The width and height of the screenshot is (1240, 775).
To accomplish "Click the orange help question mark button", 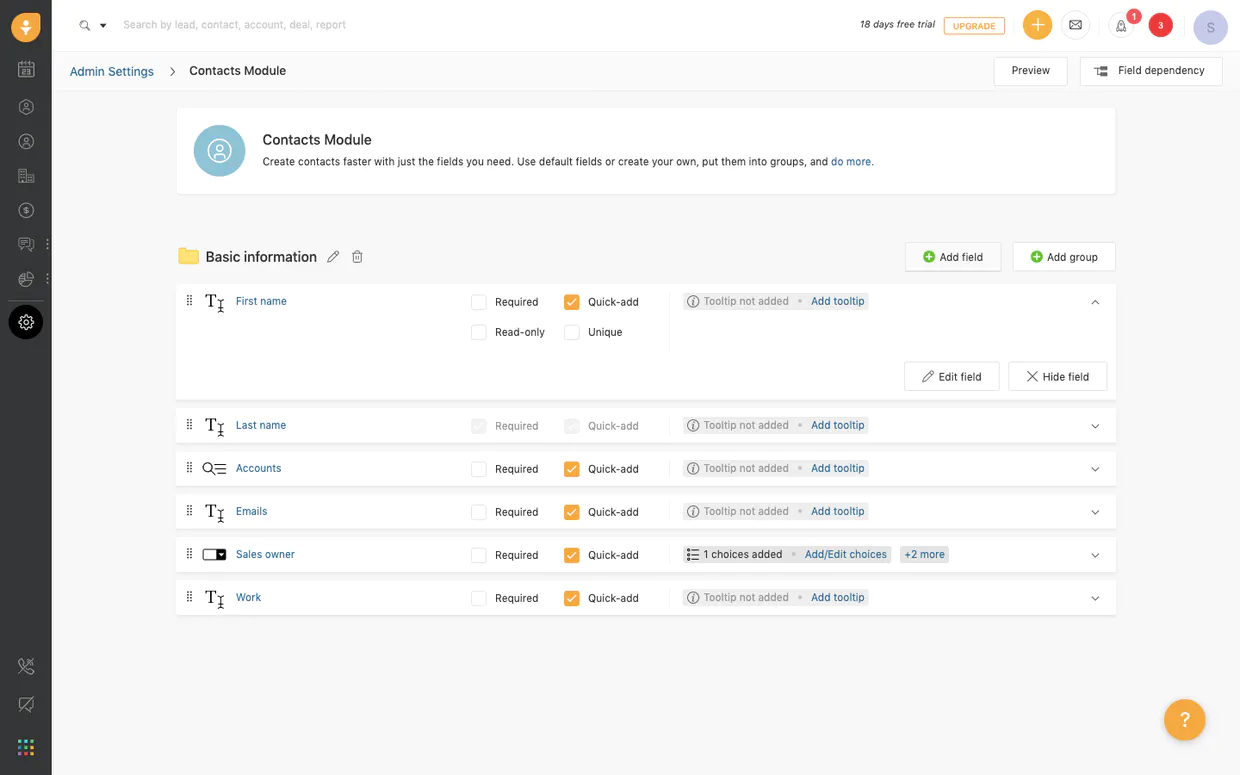I will (x=1184, y=719).
